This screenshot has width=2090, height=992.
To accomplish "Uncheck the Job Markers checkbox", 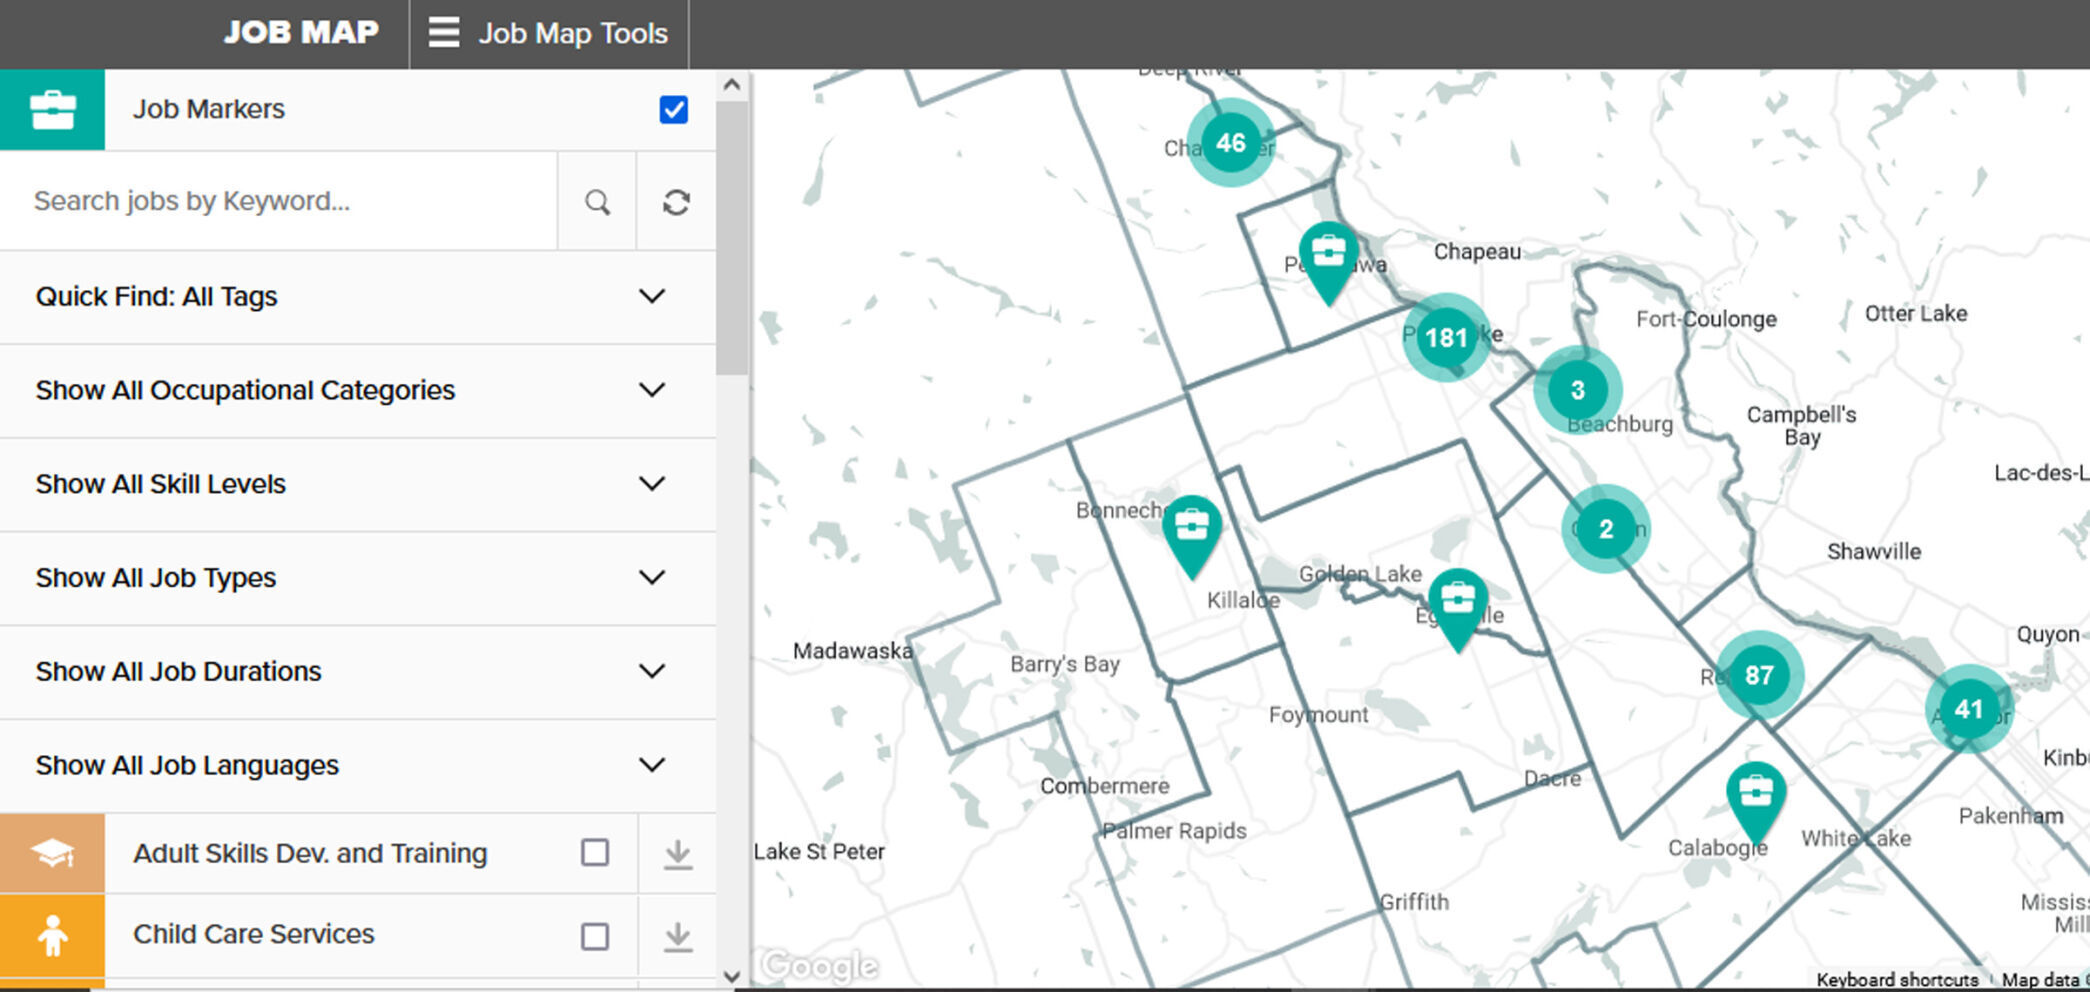I will 674,109.
